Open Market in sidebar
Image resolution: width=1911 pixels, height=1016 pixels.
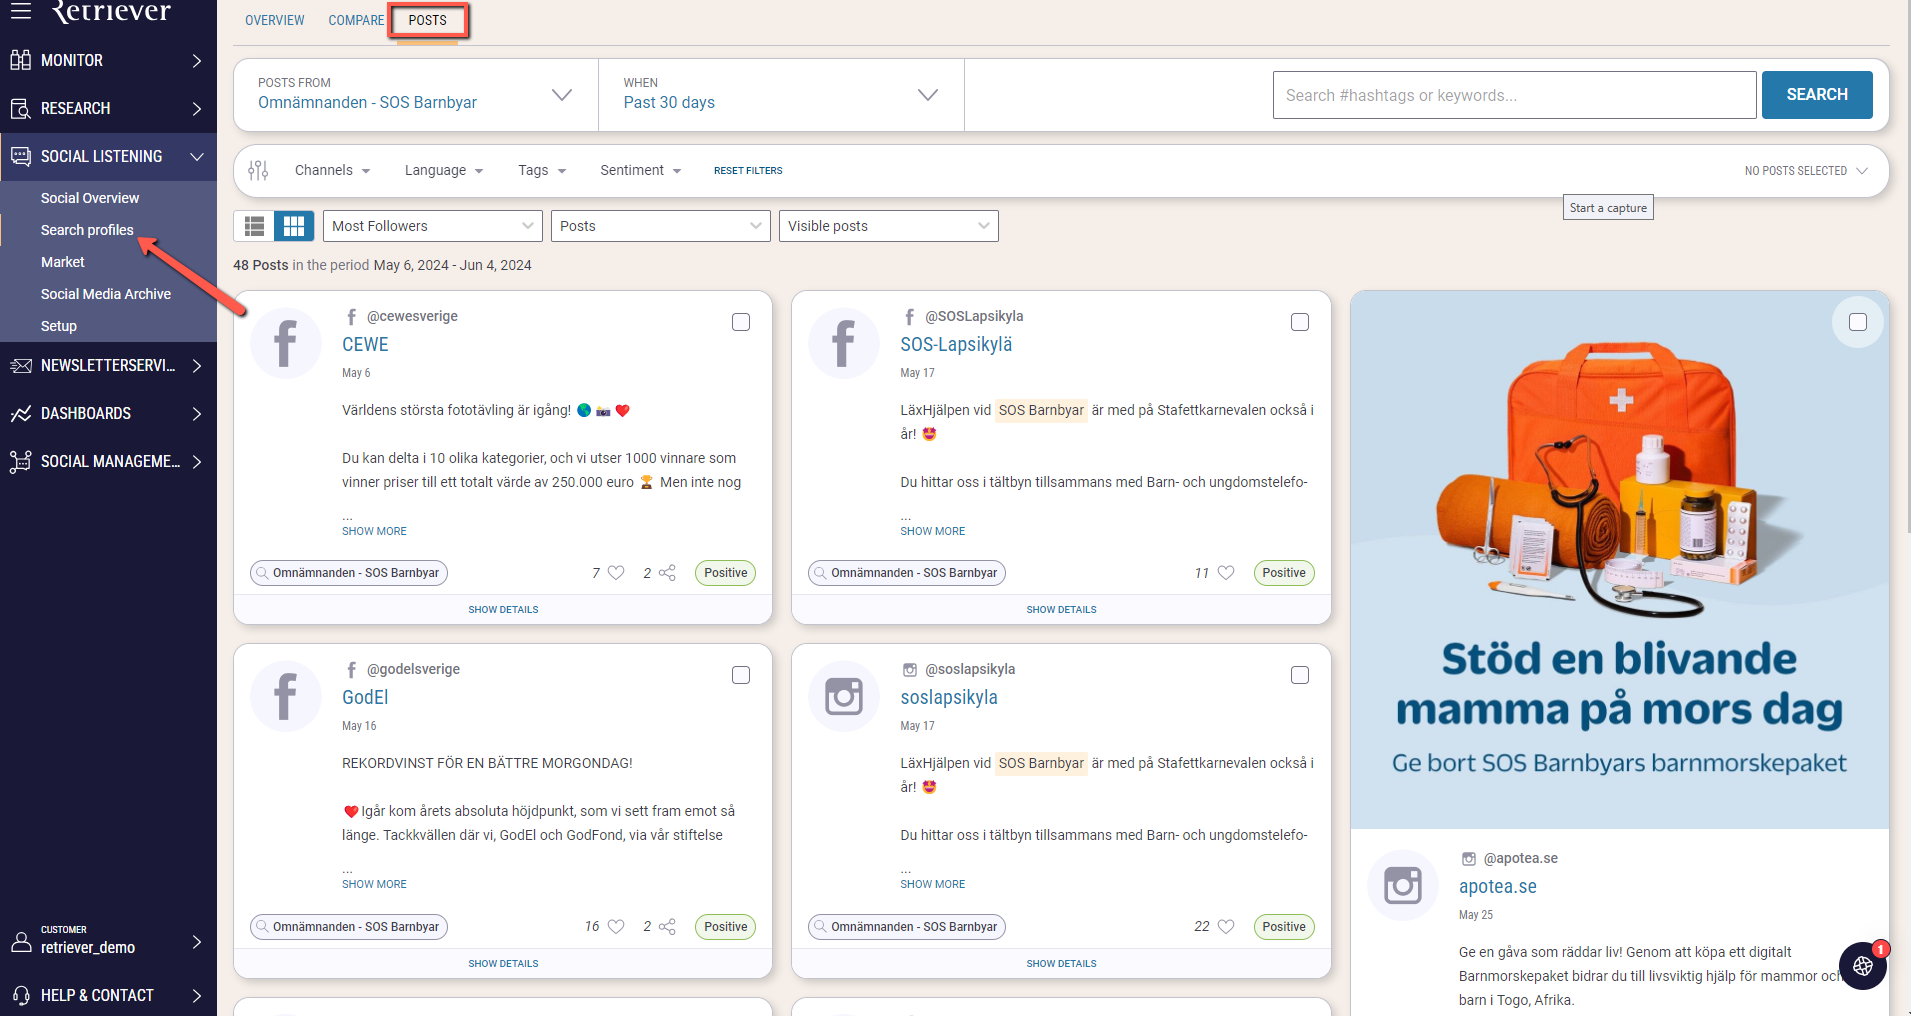click(63, 262)
